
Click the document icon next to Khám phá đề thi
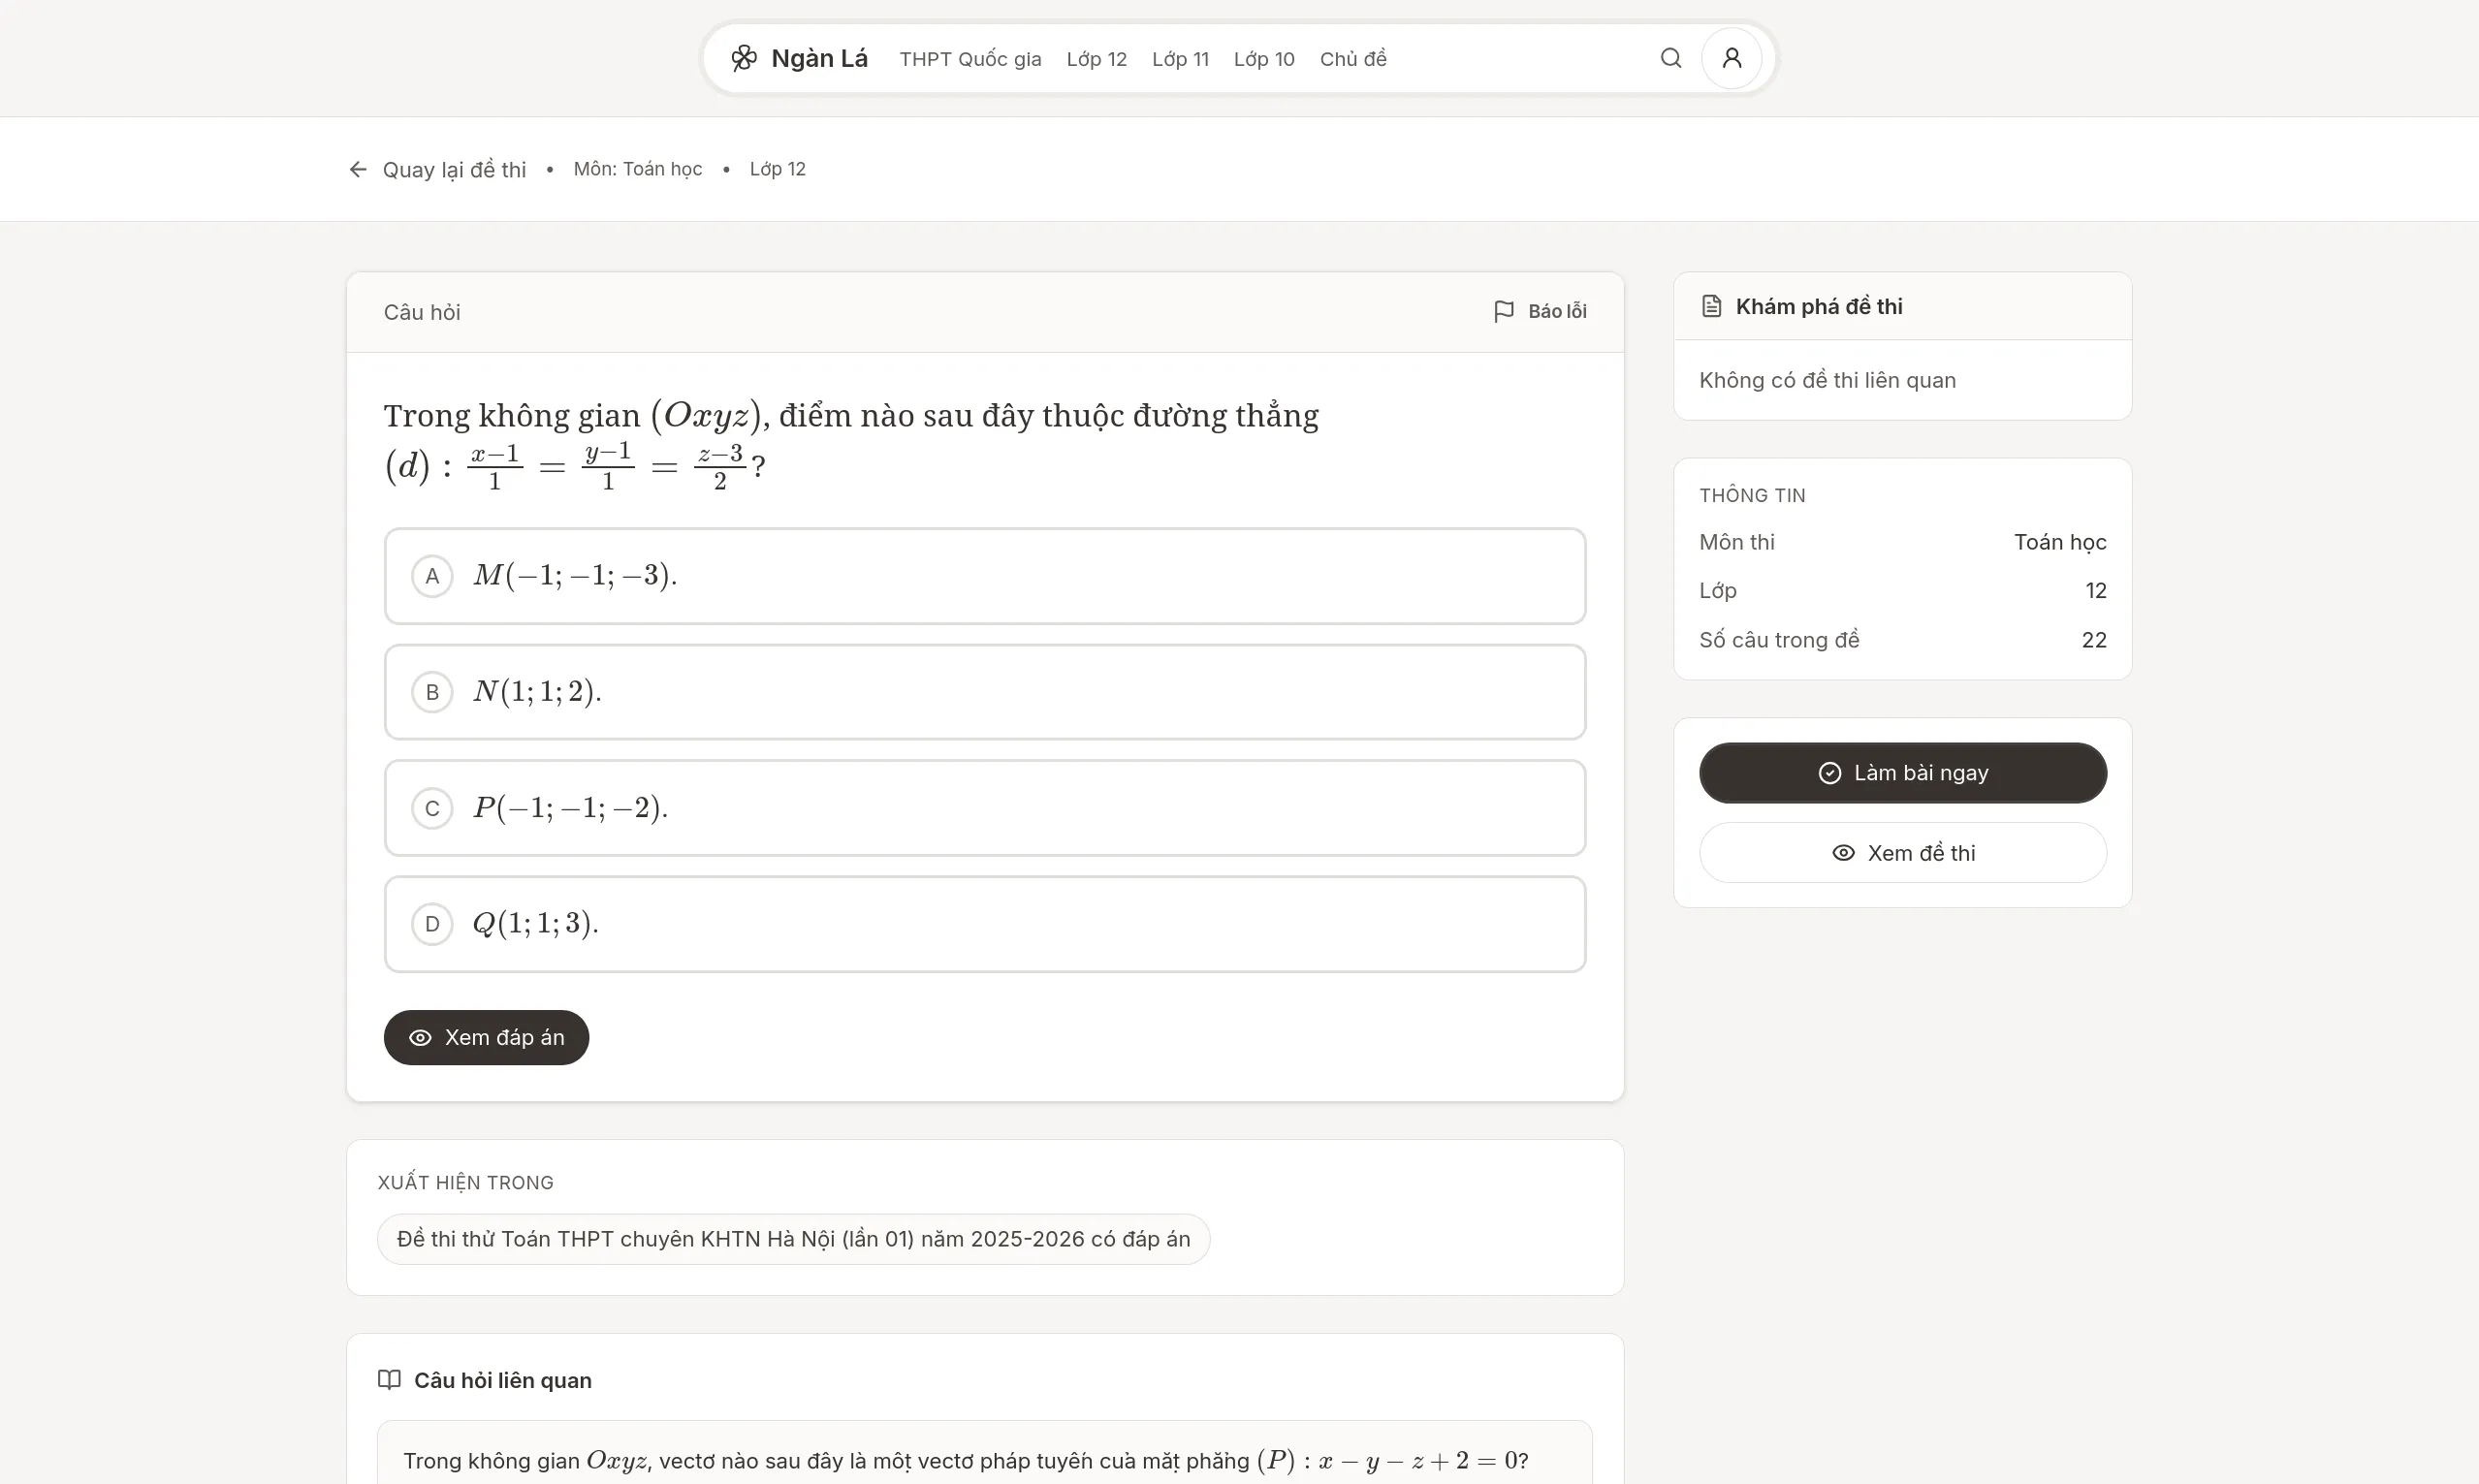point(1711,306)
